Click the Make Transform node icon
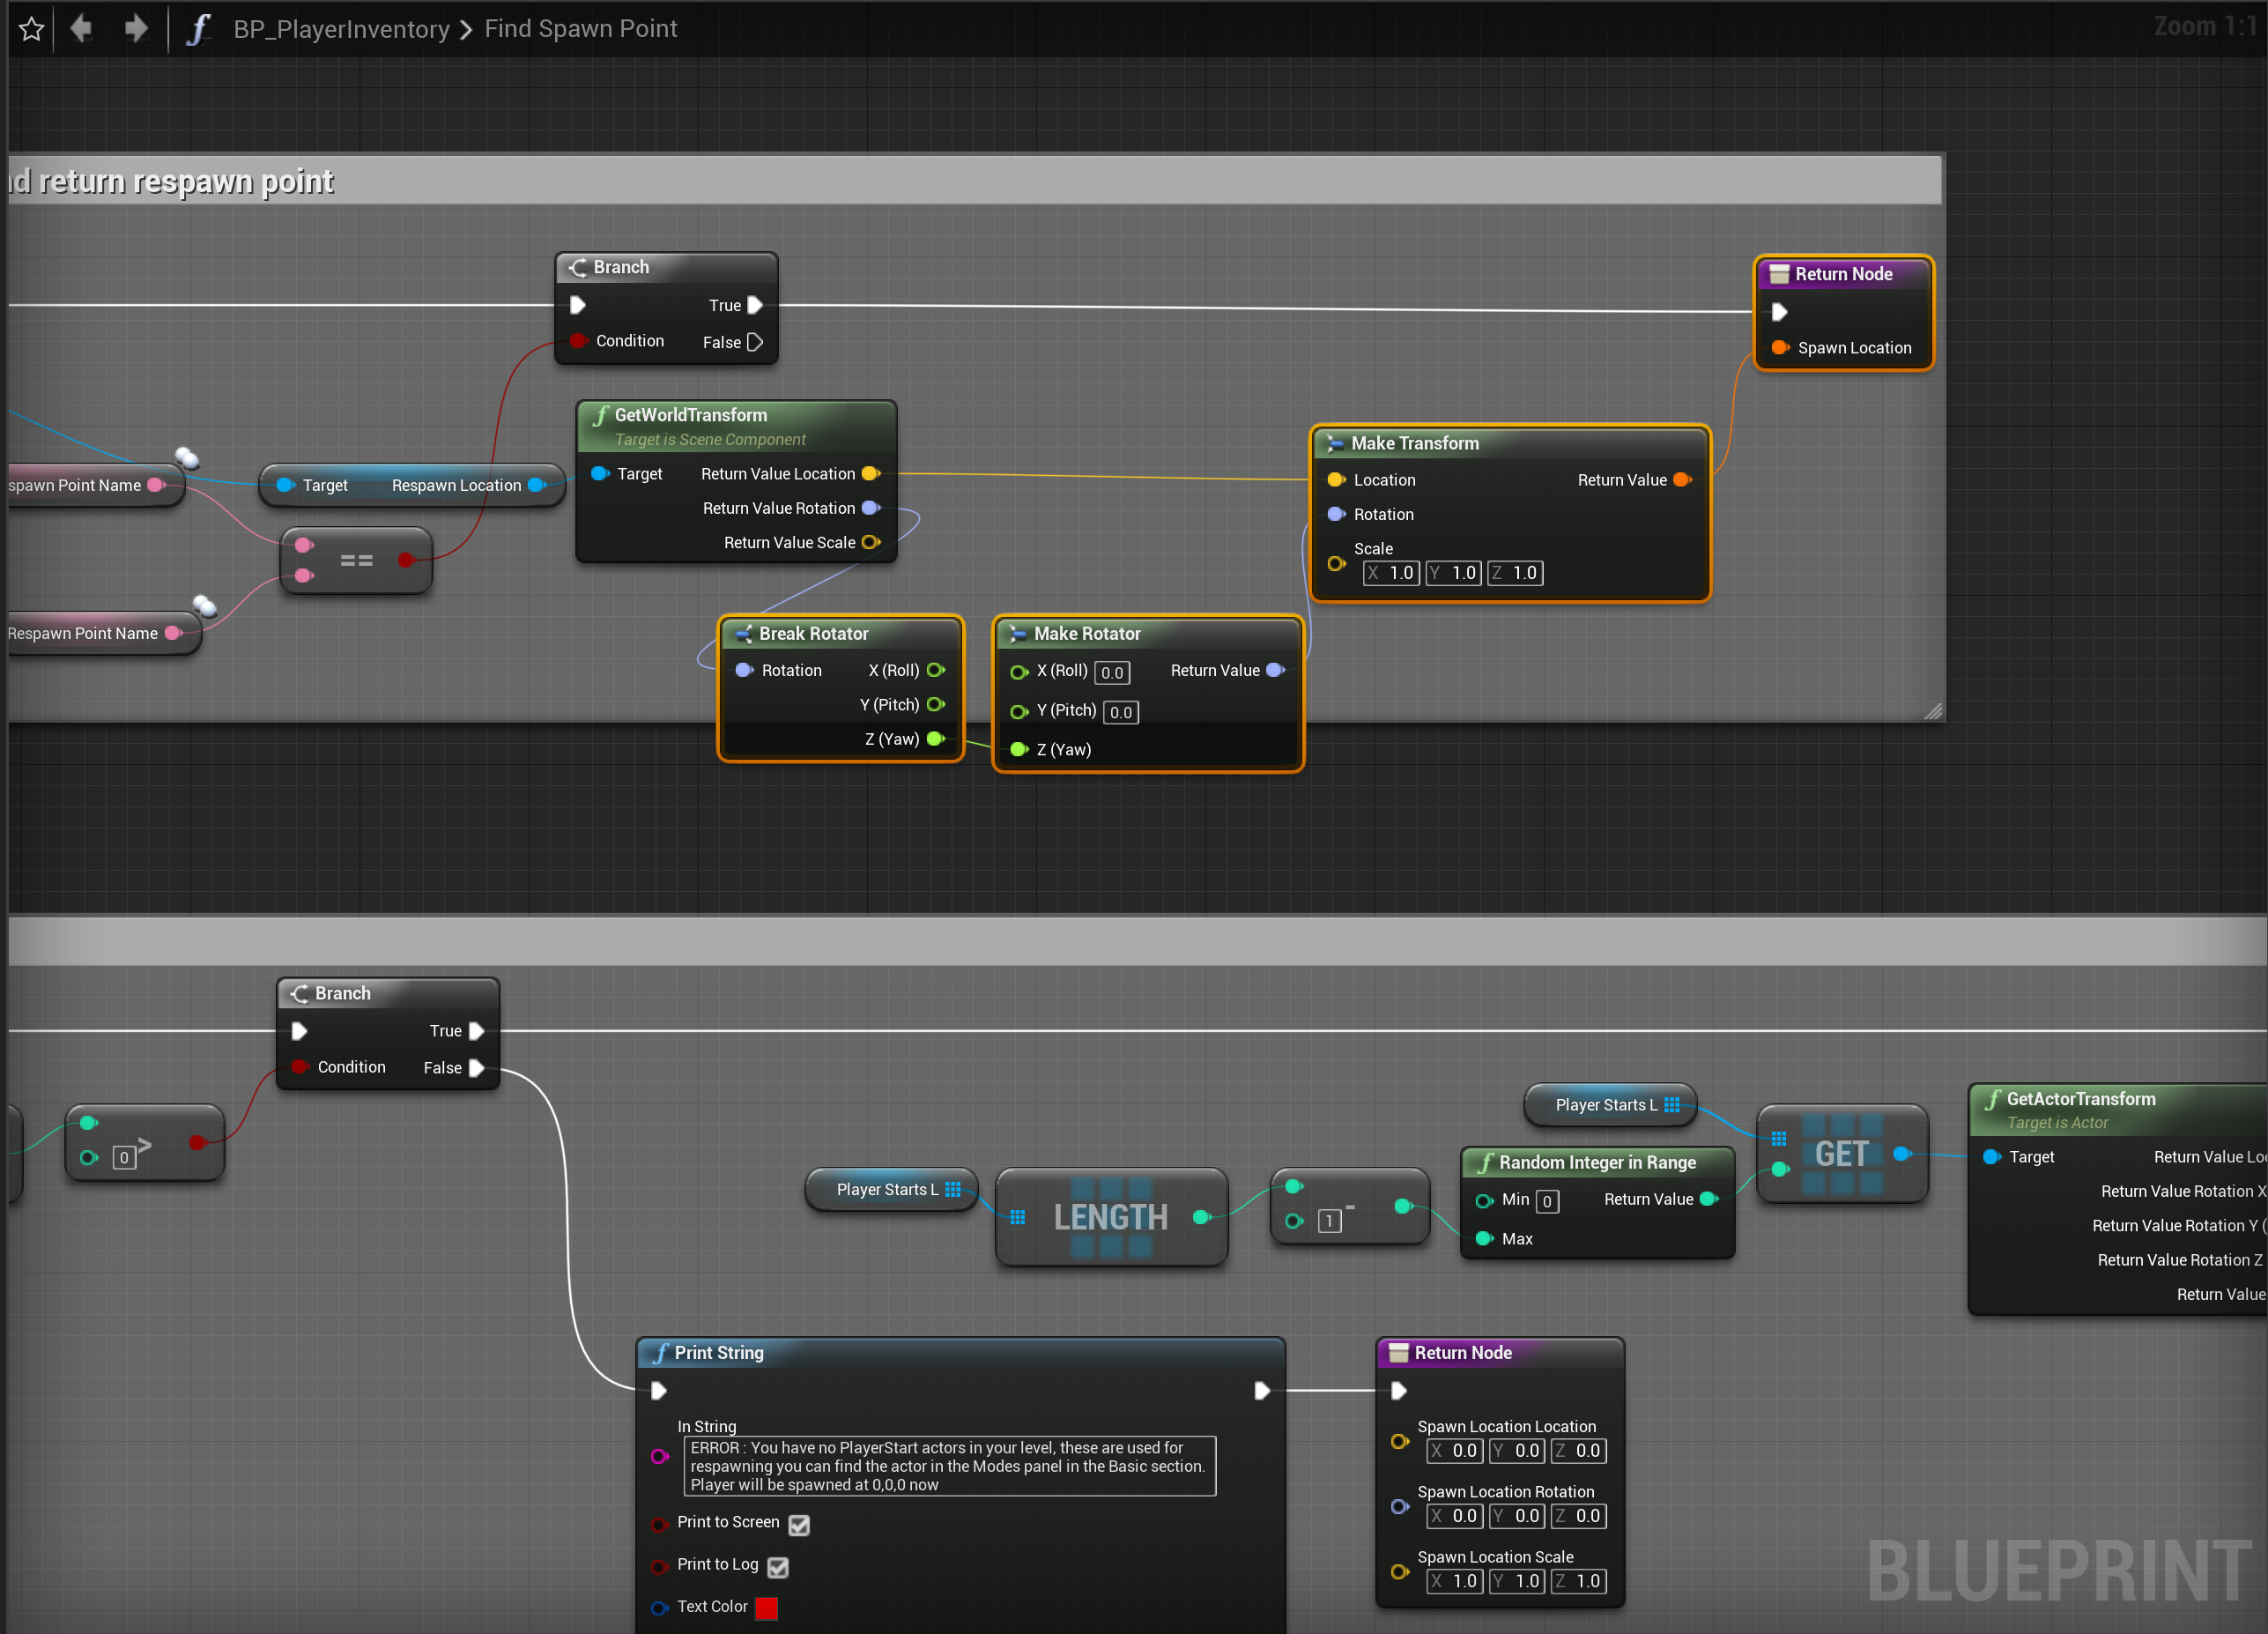 pyautogui.click(x=1335, y=443)
